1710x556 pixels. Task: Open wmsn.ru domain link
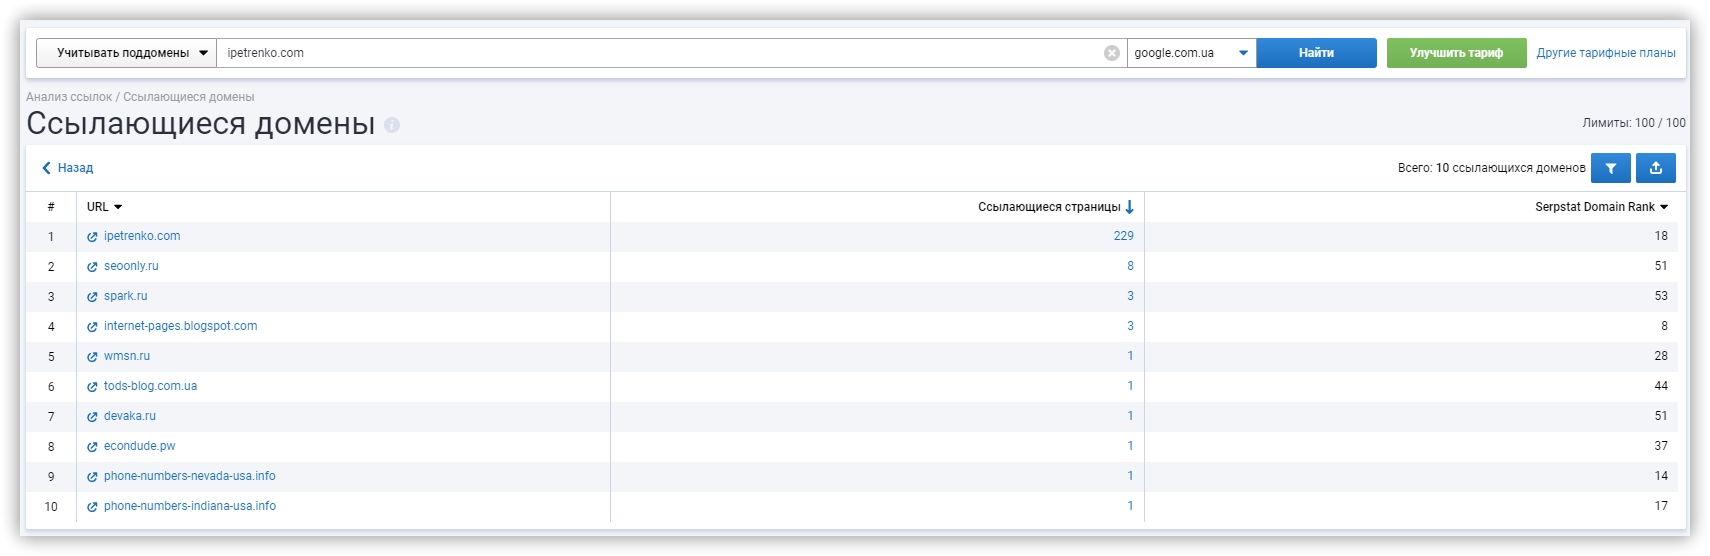pyautogui.click(x=127, y=356)
